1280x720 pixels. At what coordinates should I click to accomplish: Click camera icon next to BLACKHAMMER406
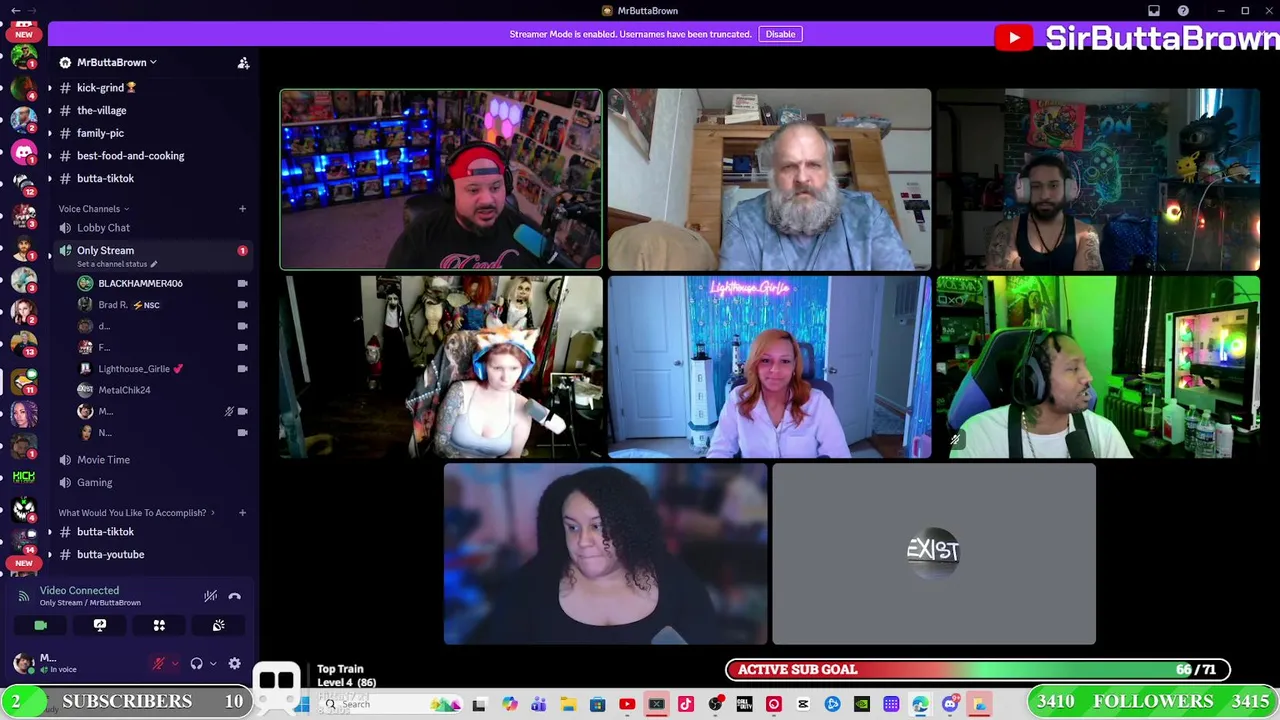242,283
